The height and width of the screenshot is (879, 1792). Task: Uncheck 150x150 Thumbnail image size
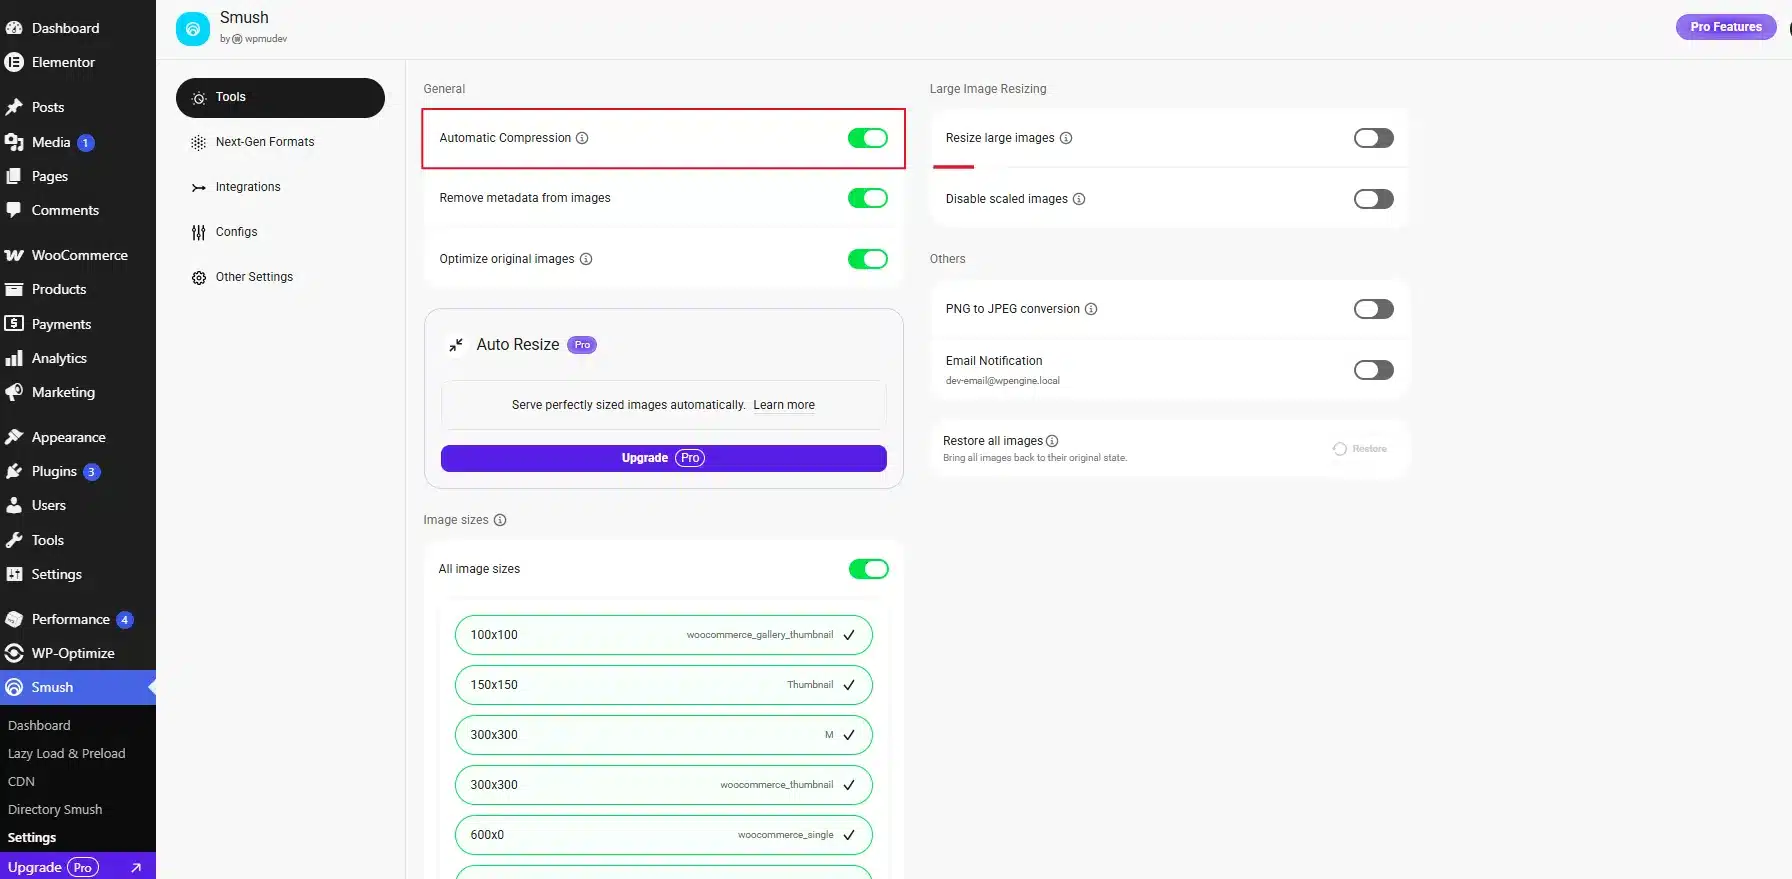663,685
